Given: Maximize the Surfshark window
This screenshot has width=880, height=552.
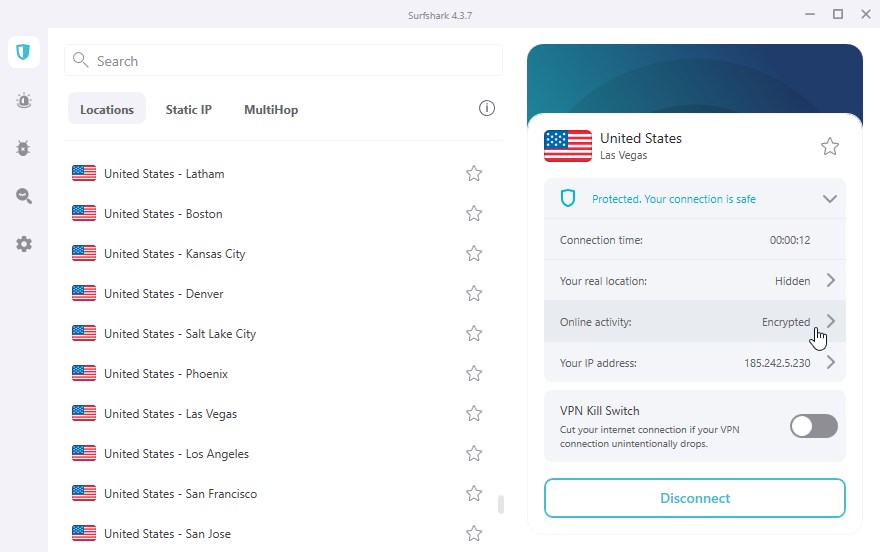Looking at the screenshot, I should pyautogui.click(x=838, y=14).
